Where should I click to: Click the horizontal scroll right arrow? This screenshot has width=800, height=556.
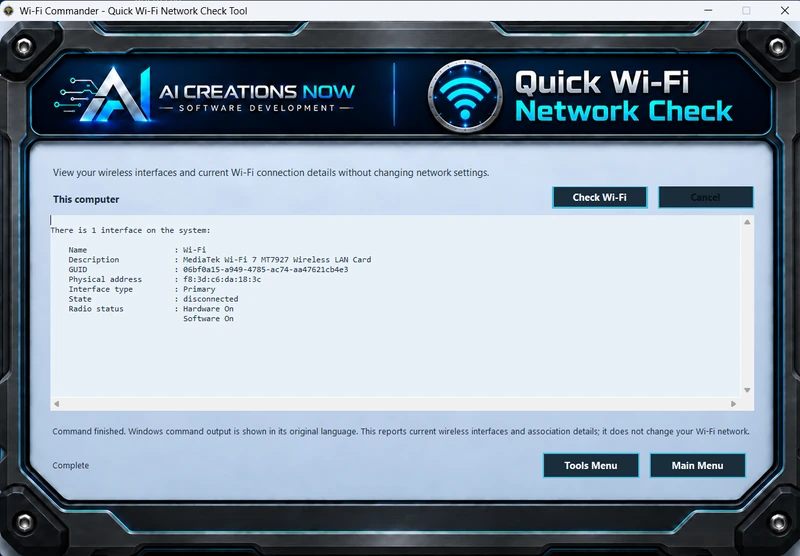tap(734, 404)
